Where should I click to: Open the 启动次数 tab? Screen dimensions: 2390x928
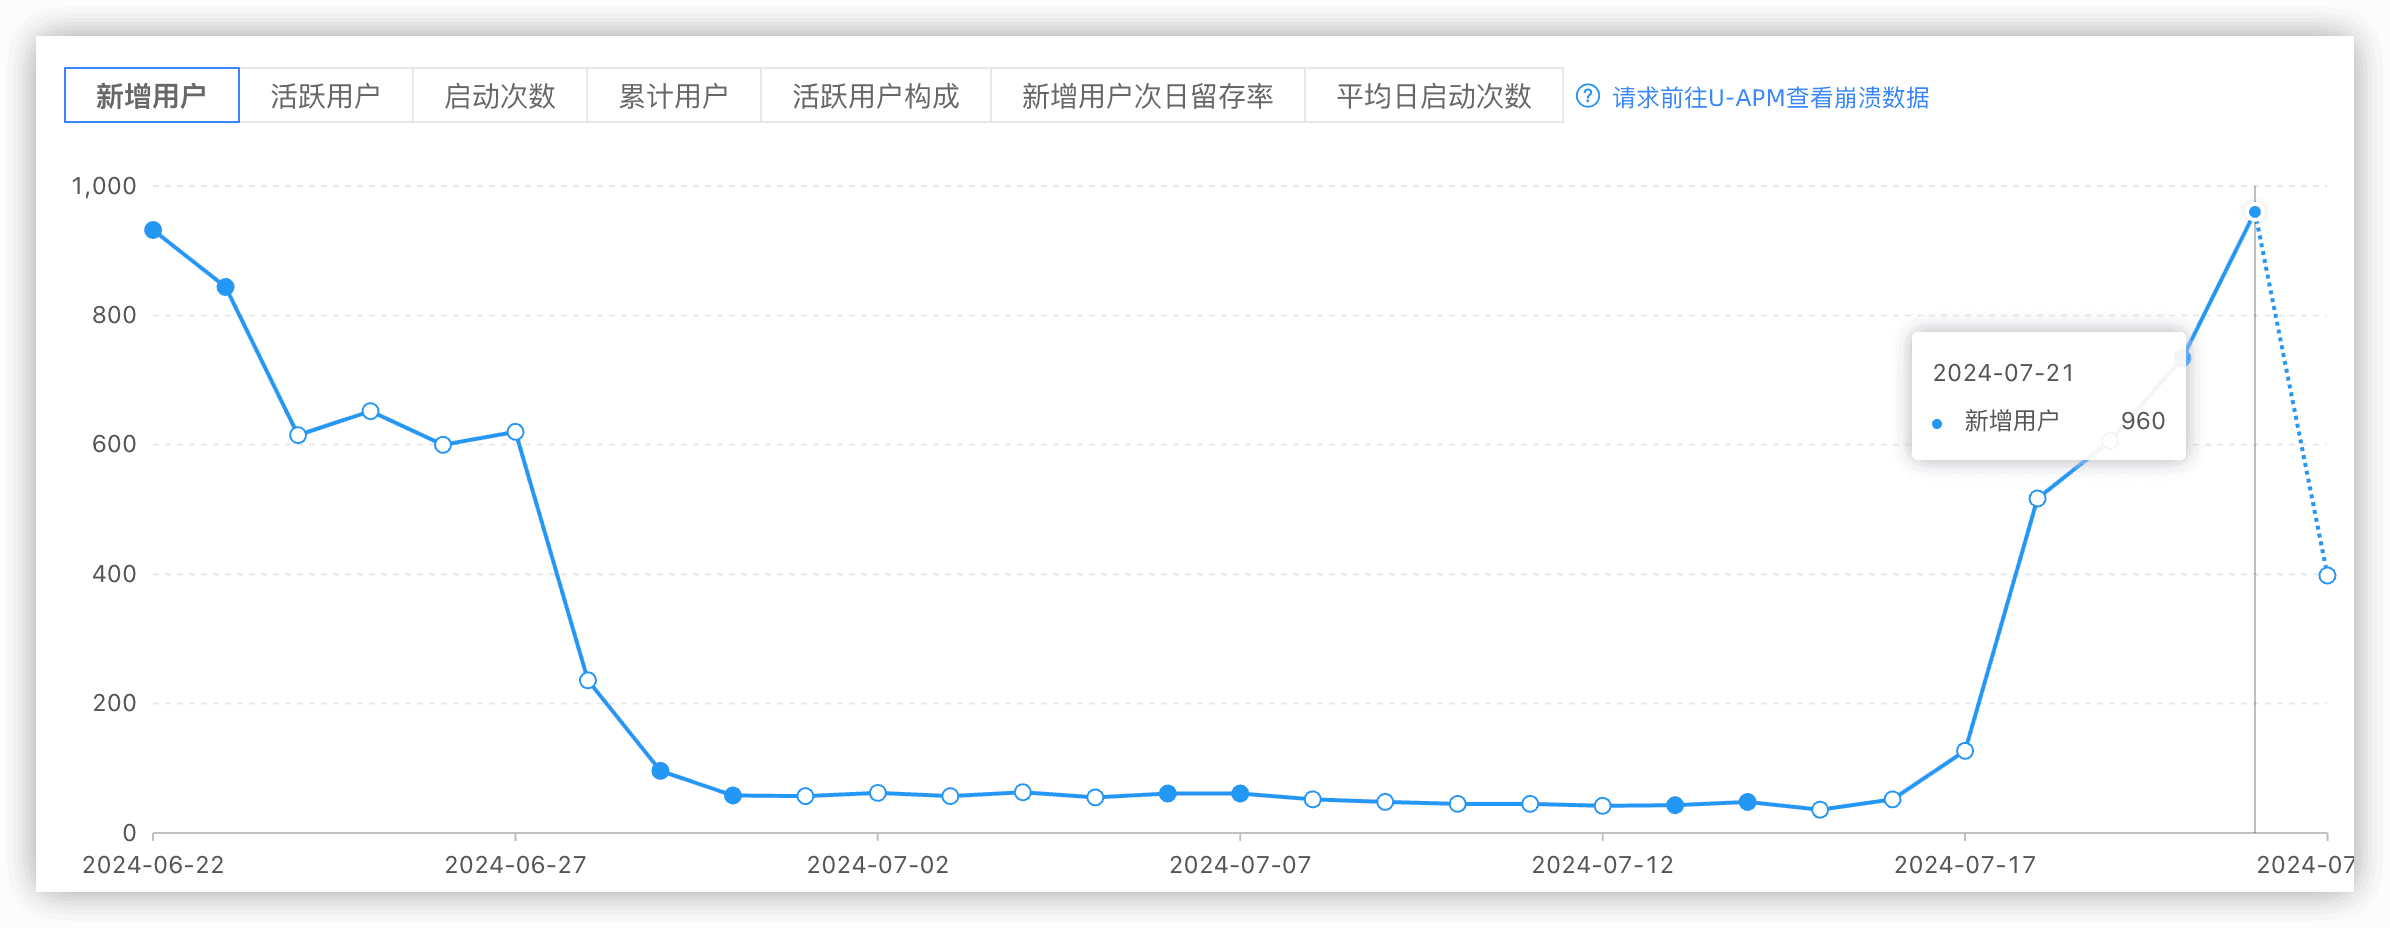(499, 96)
